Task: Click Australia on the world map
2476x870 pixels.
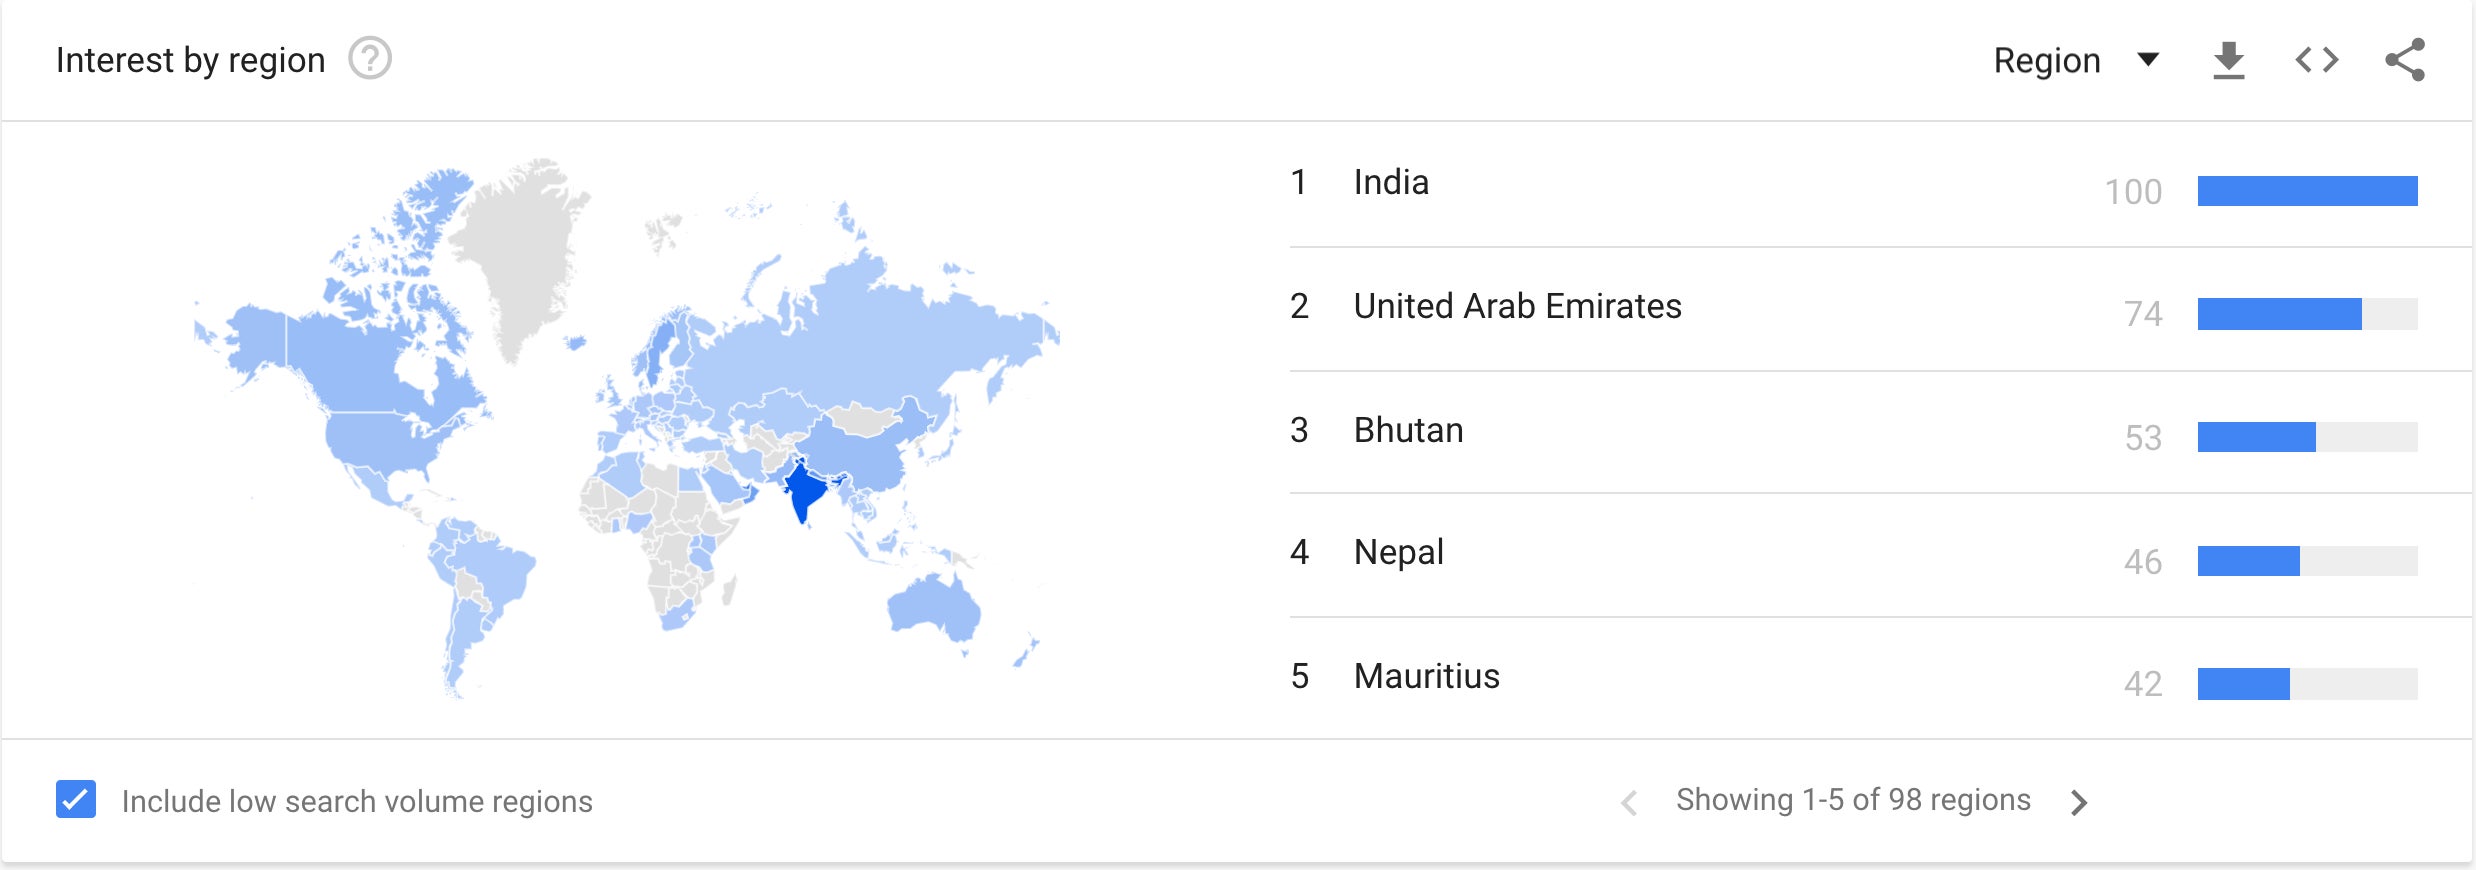Action: 935,606
